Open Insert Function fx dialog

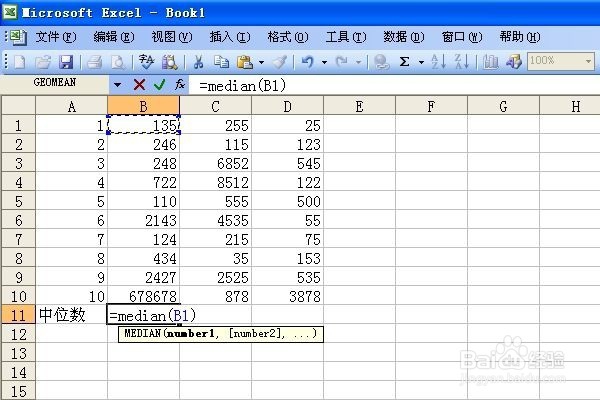(180, 85)
